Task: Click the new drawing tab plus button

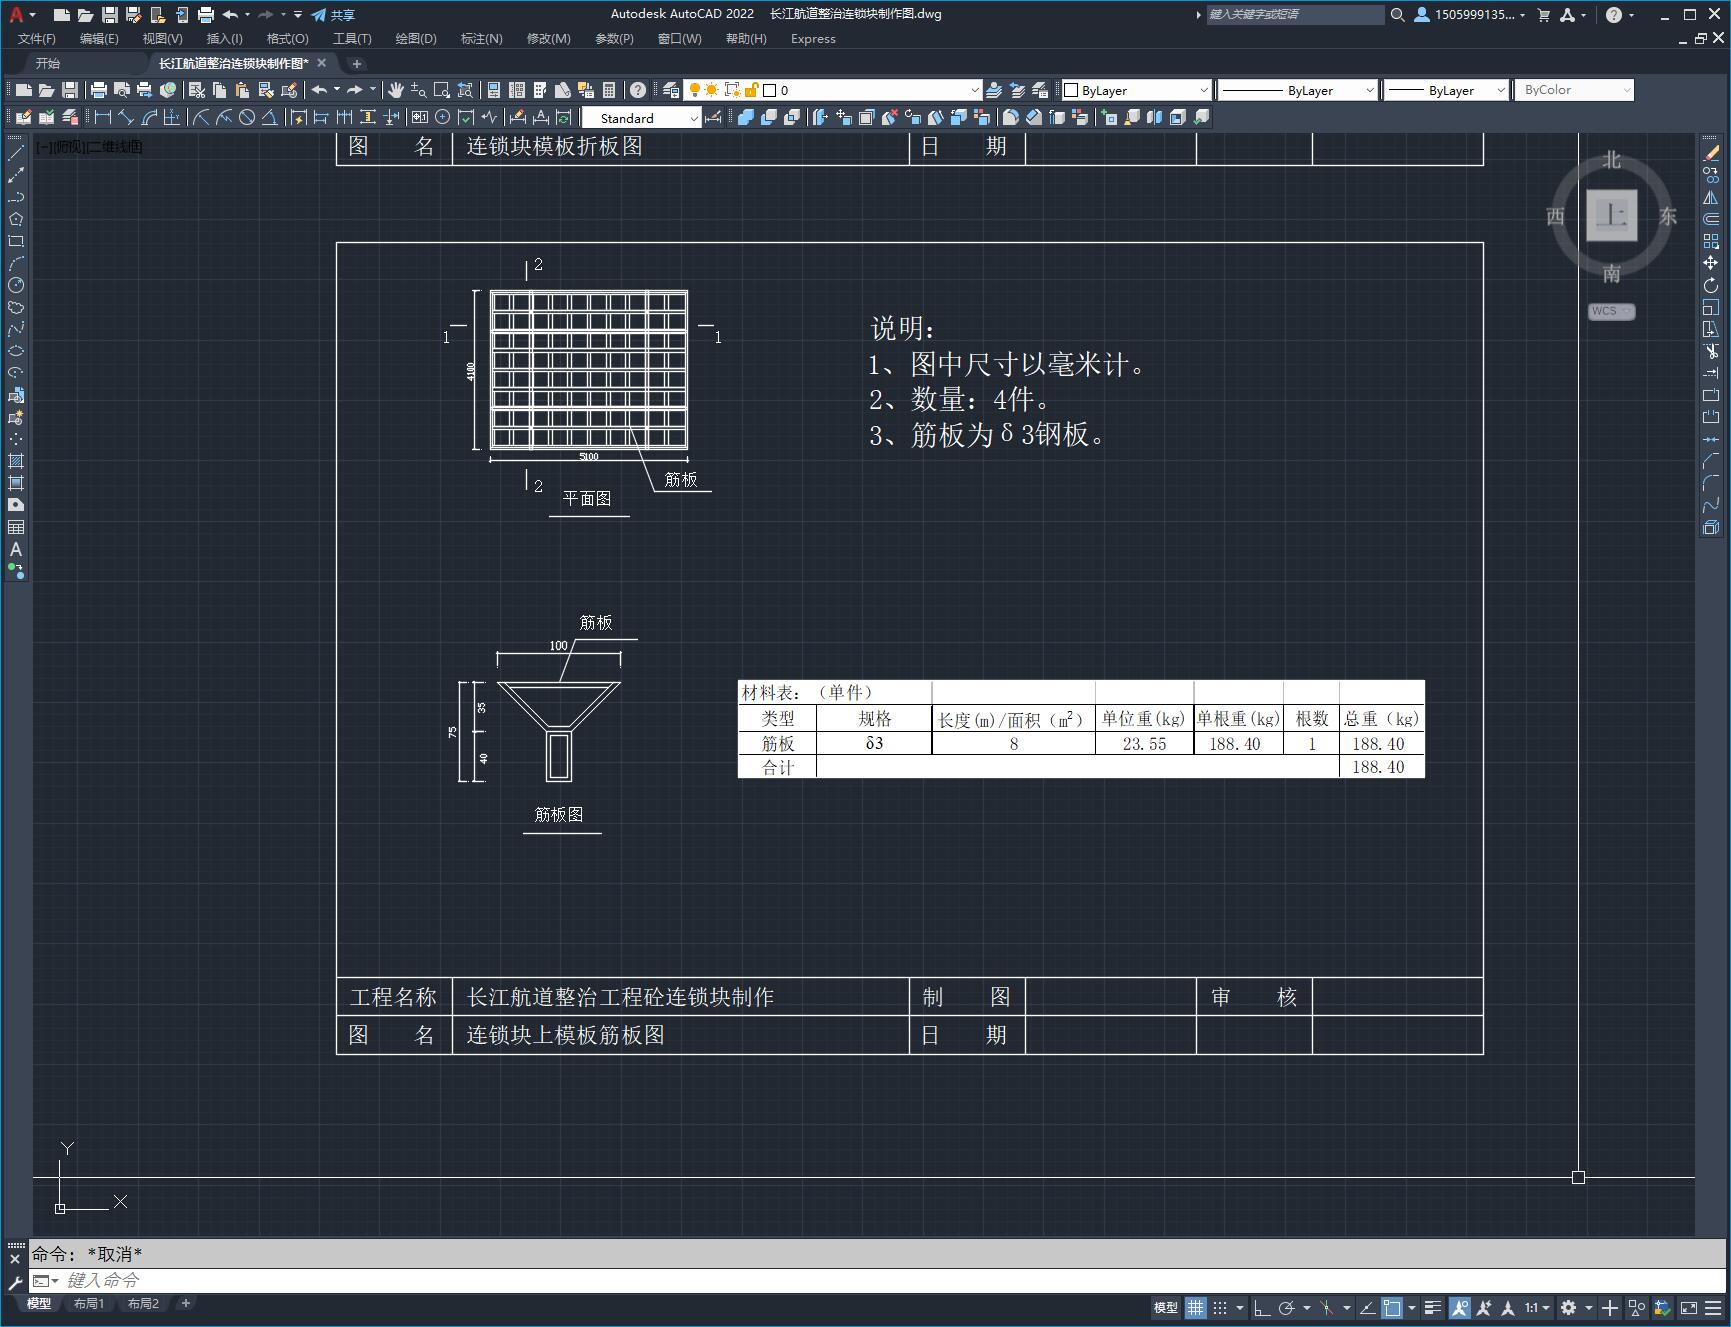Action: [x=357, y=63]
